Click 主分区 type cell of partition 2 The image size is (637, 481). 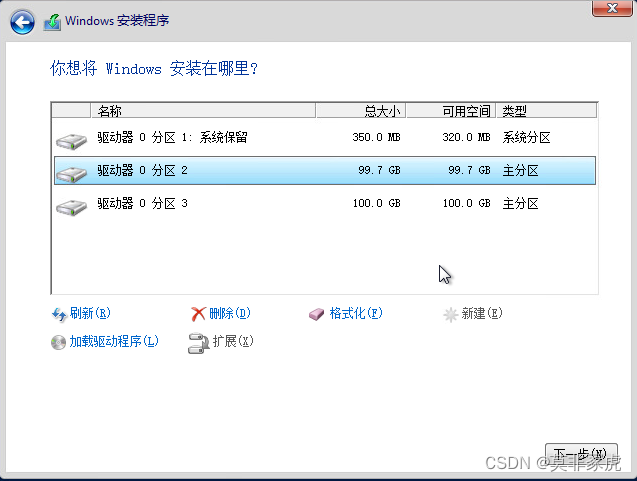coord(520,171)
